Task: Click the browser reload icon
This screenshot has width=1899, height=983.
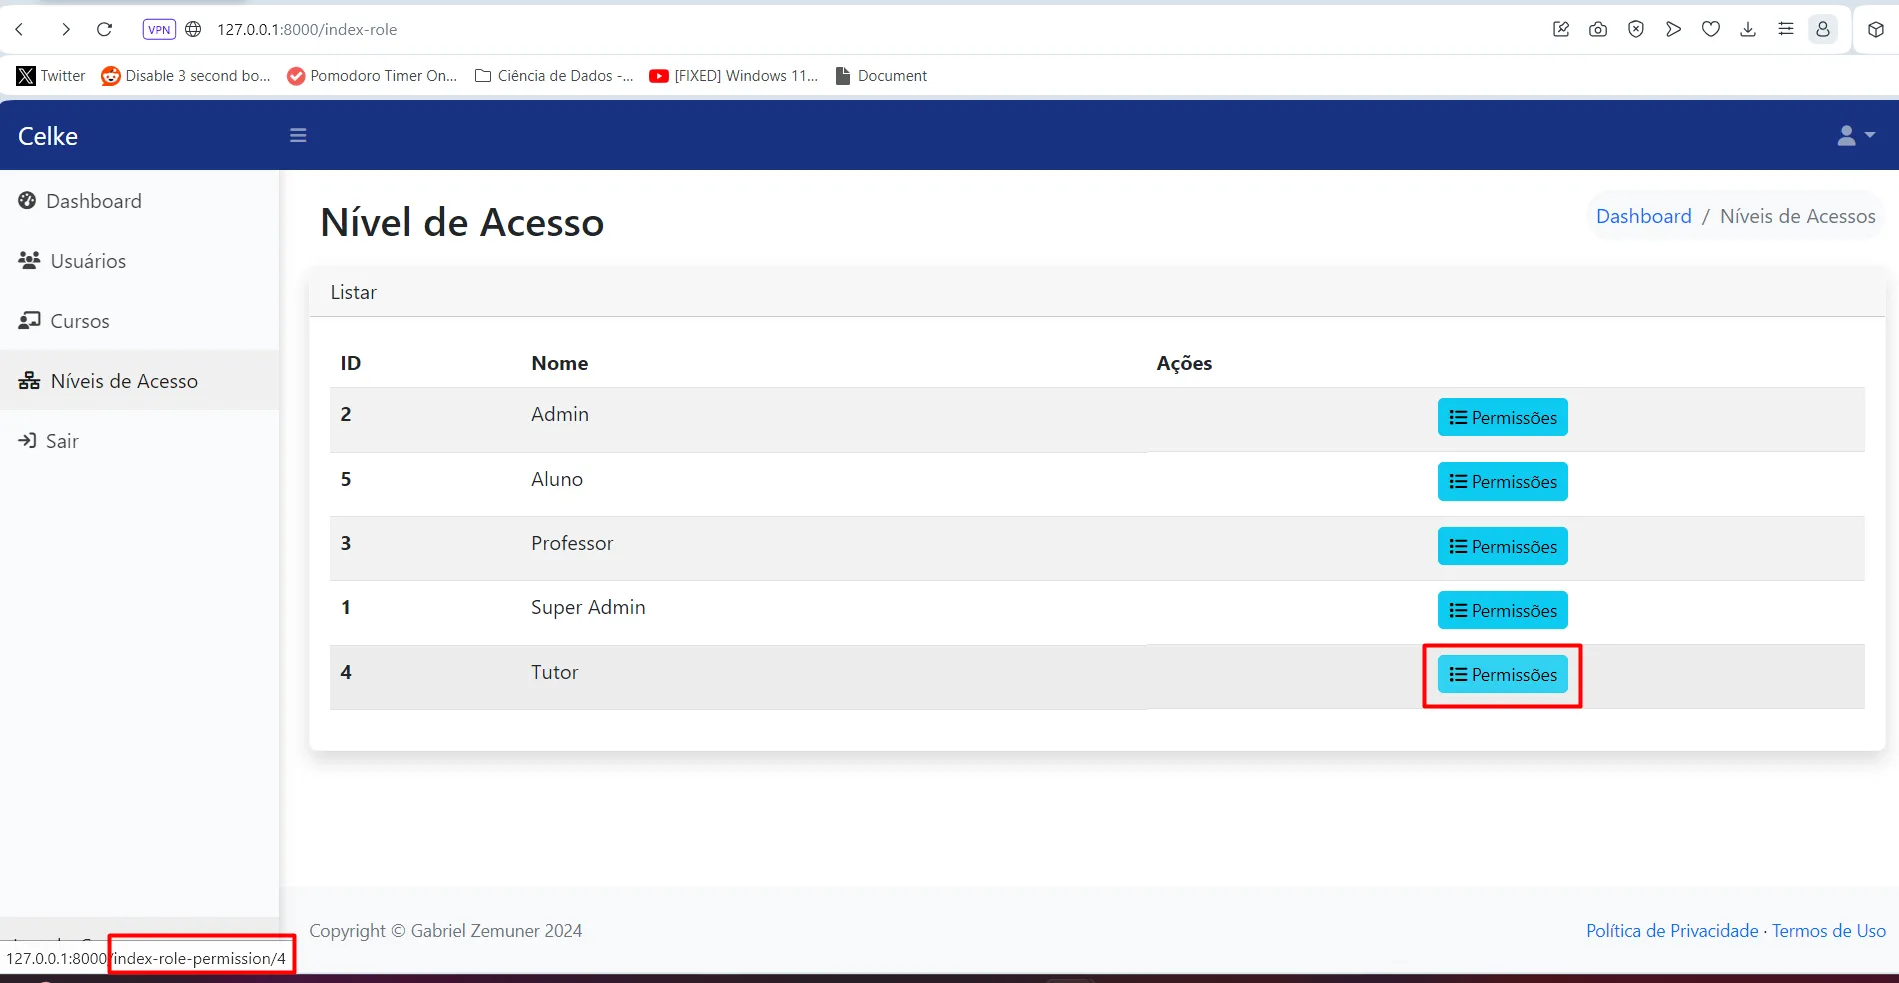Action: click(104, 29)
